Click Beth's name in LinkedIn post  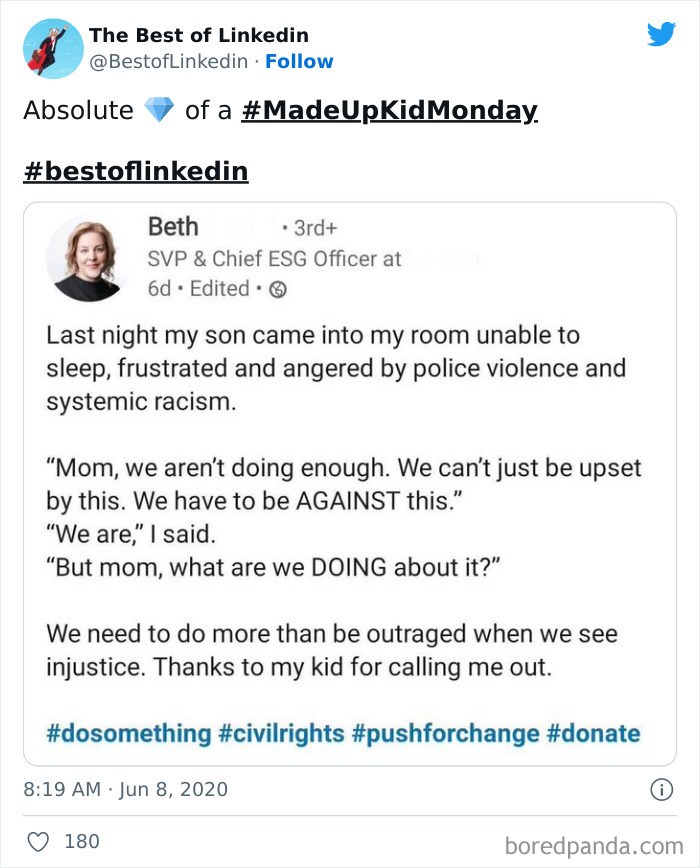pyautogui.click(x=173, y=227)
